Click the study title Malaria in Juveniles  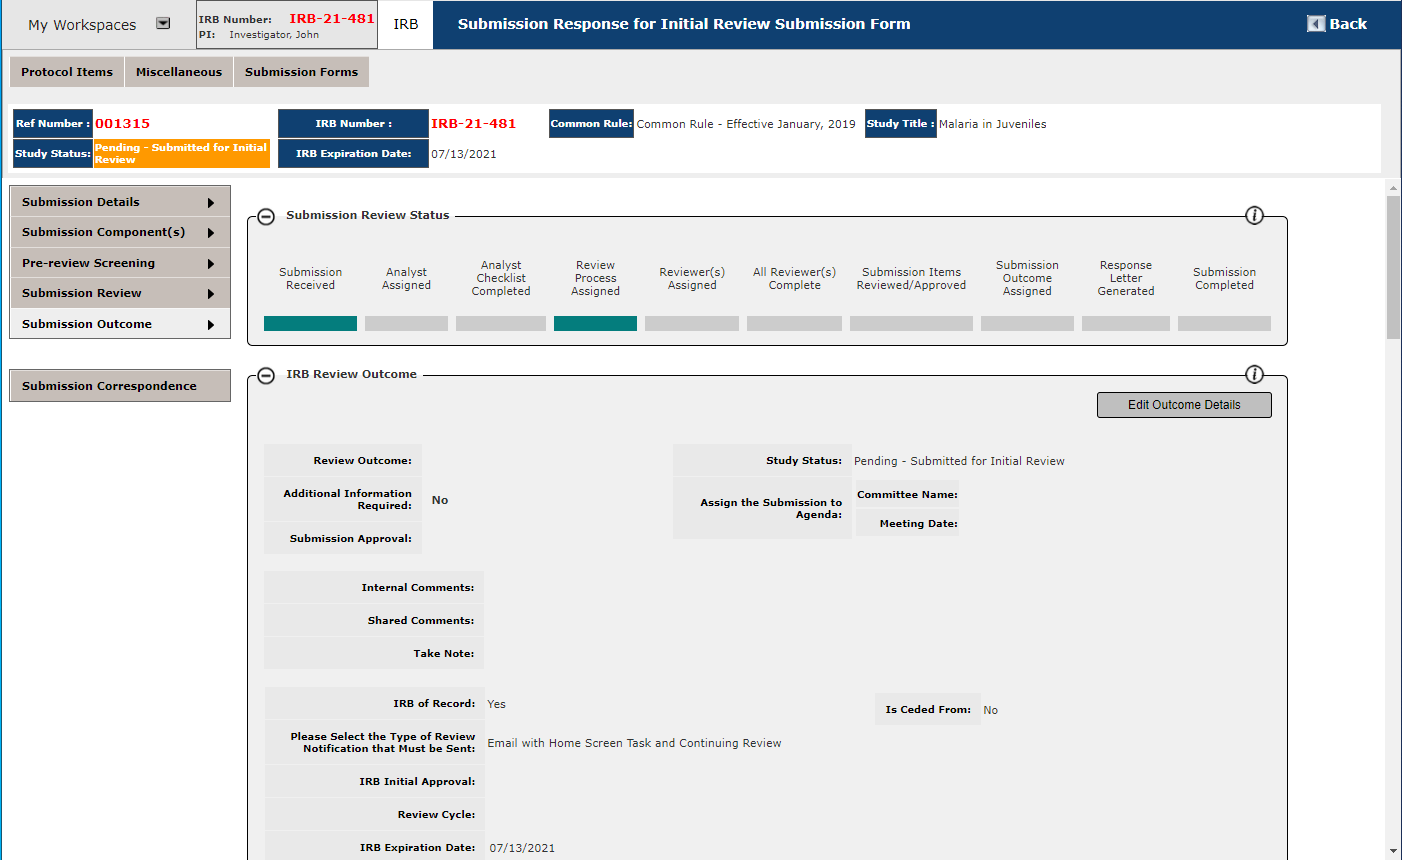(x=993, y=124)
